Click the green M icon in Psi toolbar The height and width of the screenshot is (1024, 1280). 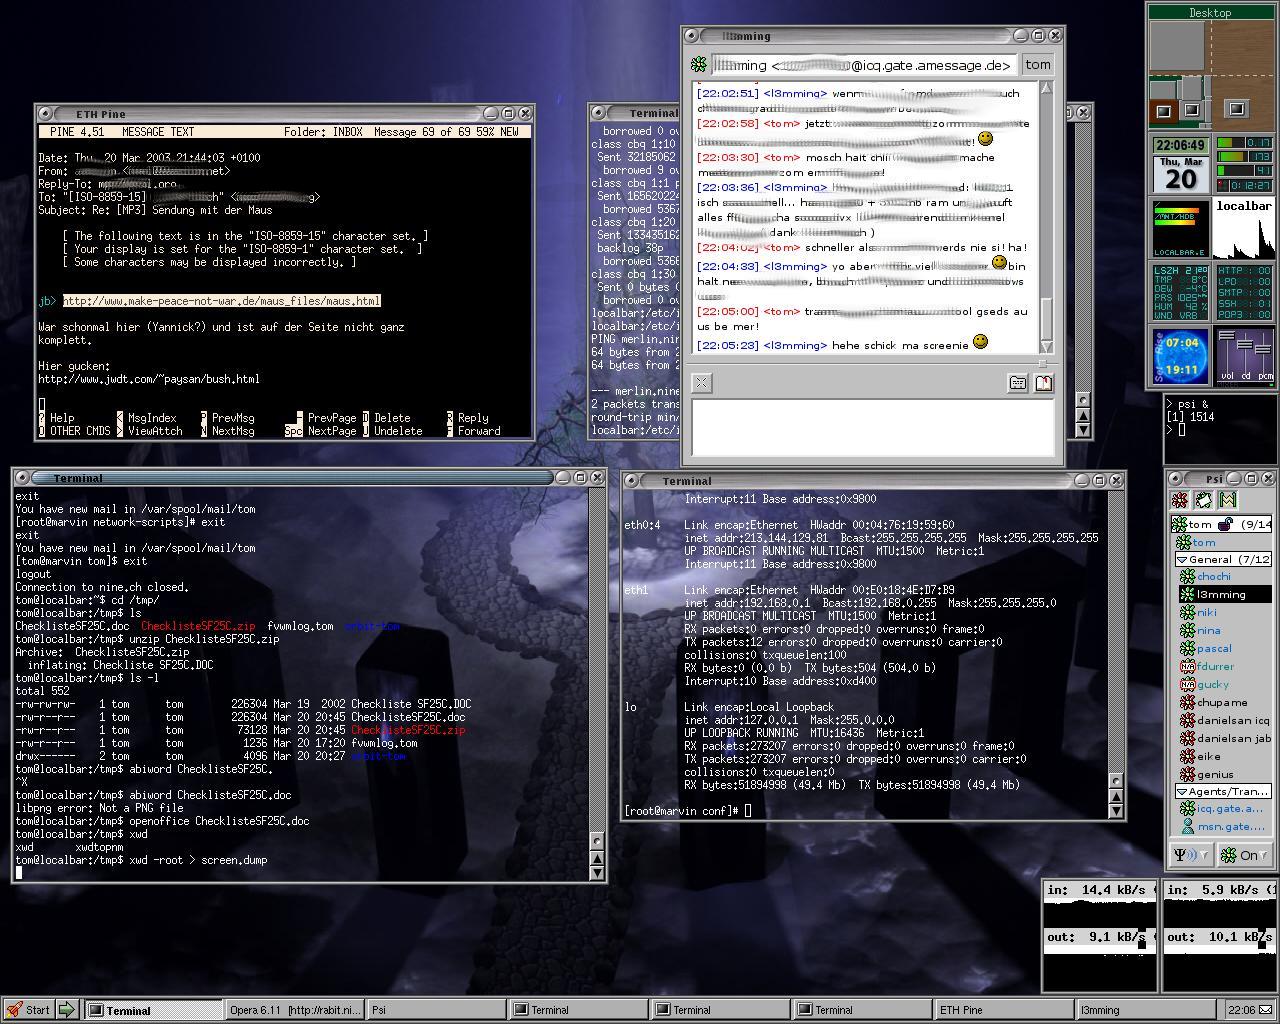[x=1228, y=500]
